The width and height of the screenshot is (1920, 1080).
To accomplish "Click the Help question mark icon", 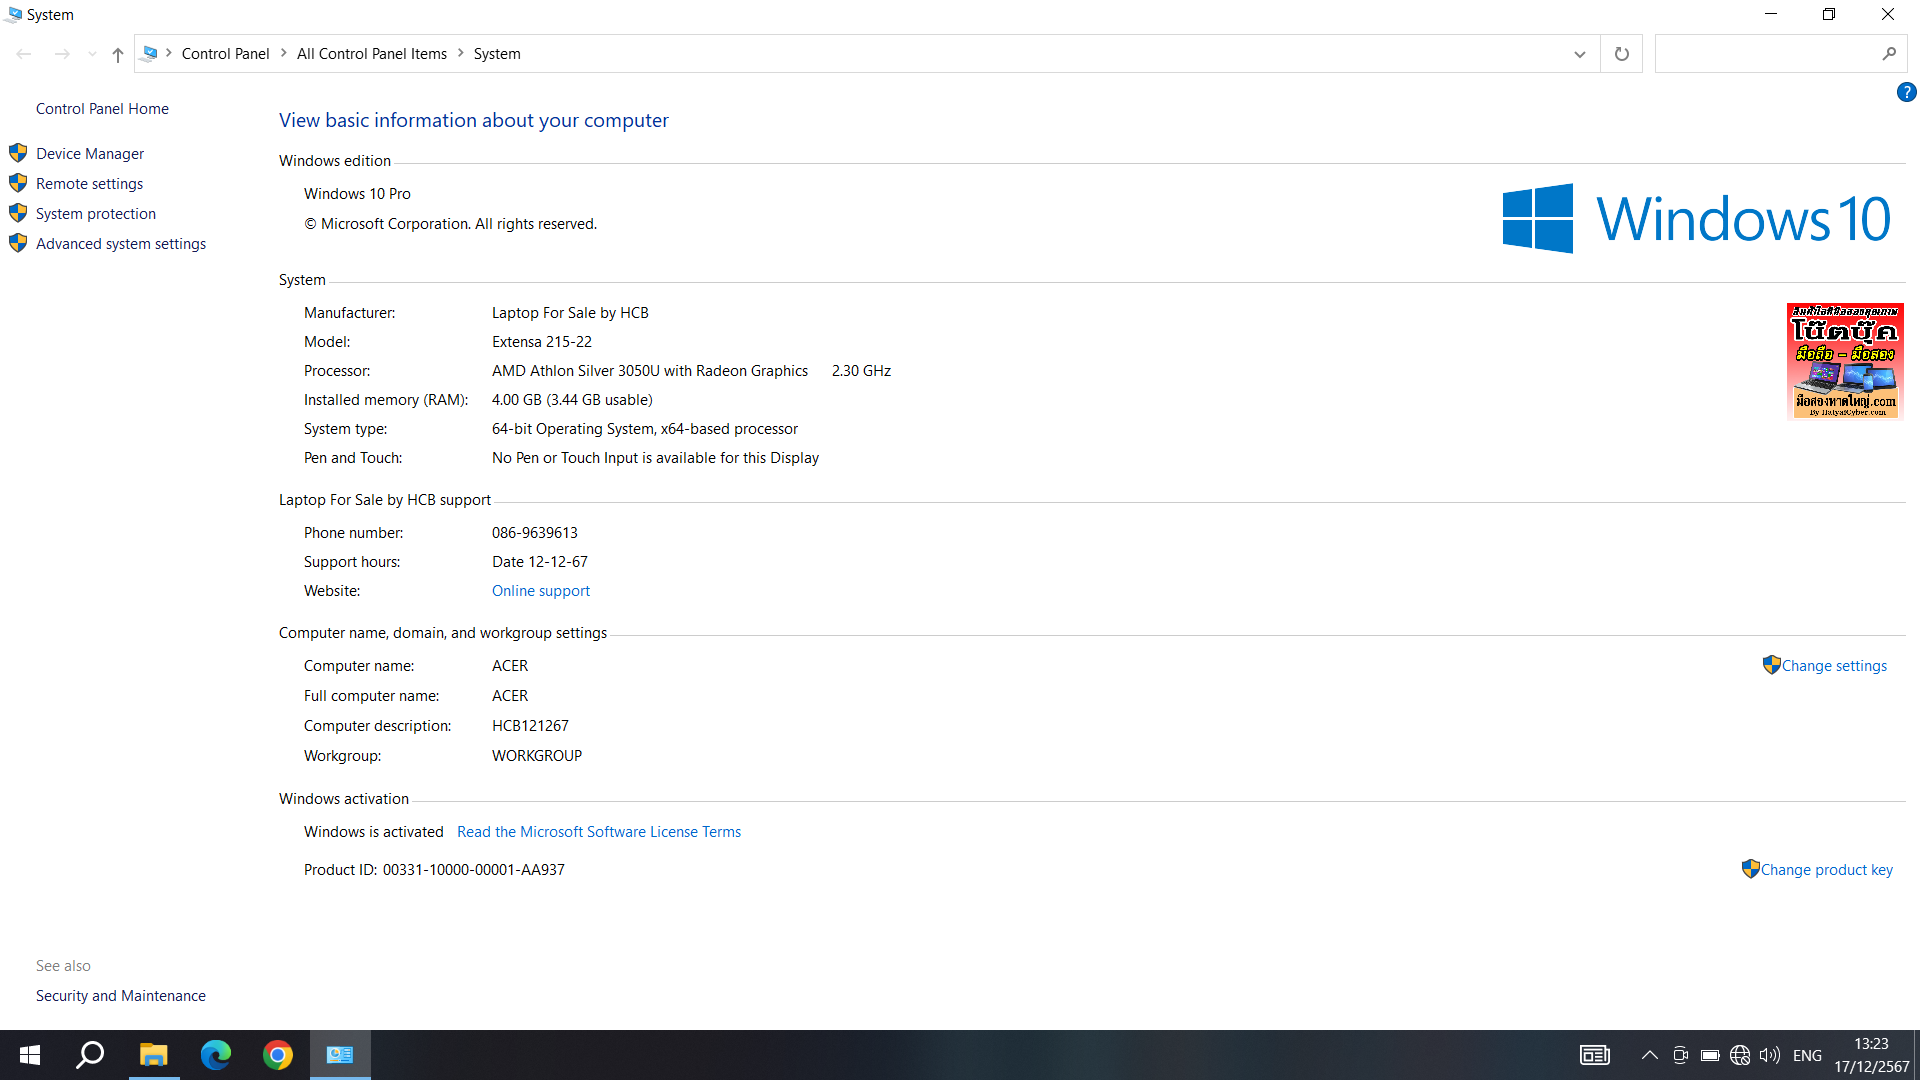I will (x=1906, y=92).
